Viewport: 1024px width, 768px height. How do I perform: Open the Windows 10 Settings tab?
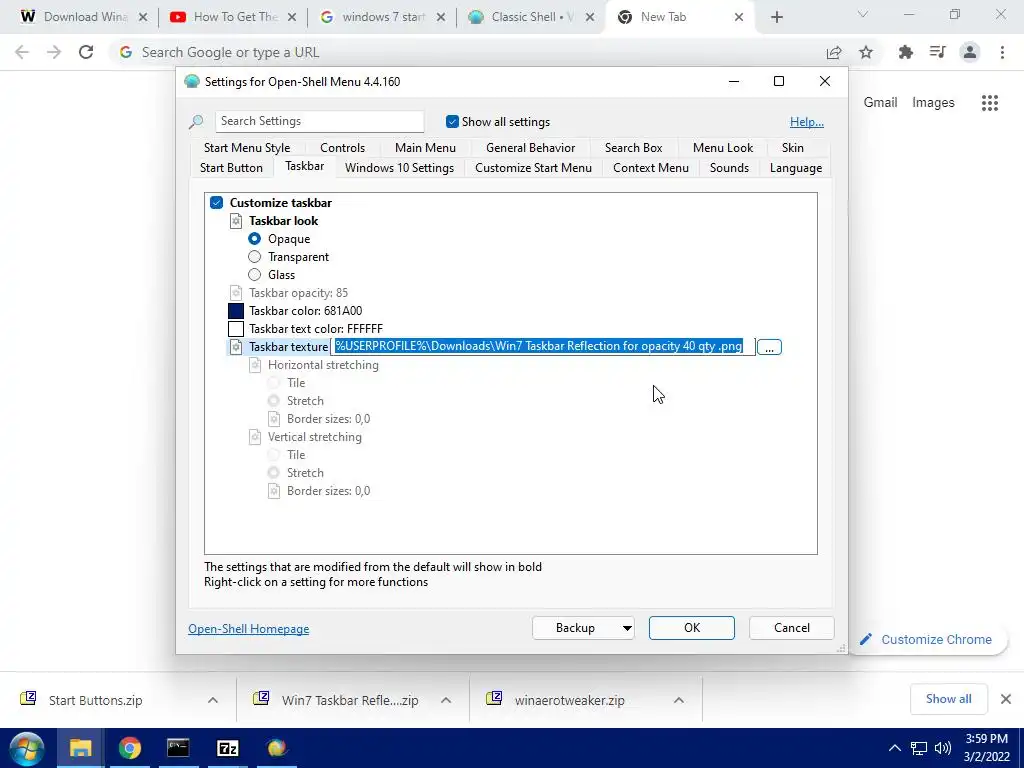pyautogui.click(x=399, y=168)
